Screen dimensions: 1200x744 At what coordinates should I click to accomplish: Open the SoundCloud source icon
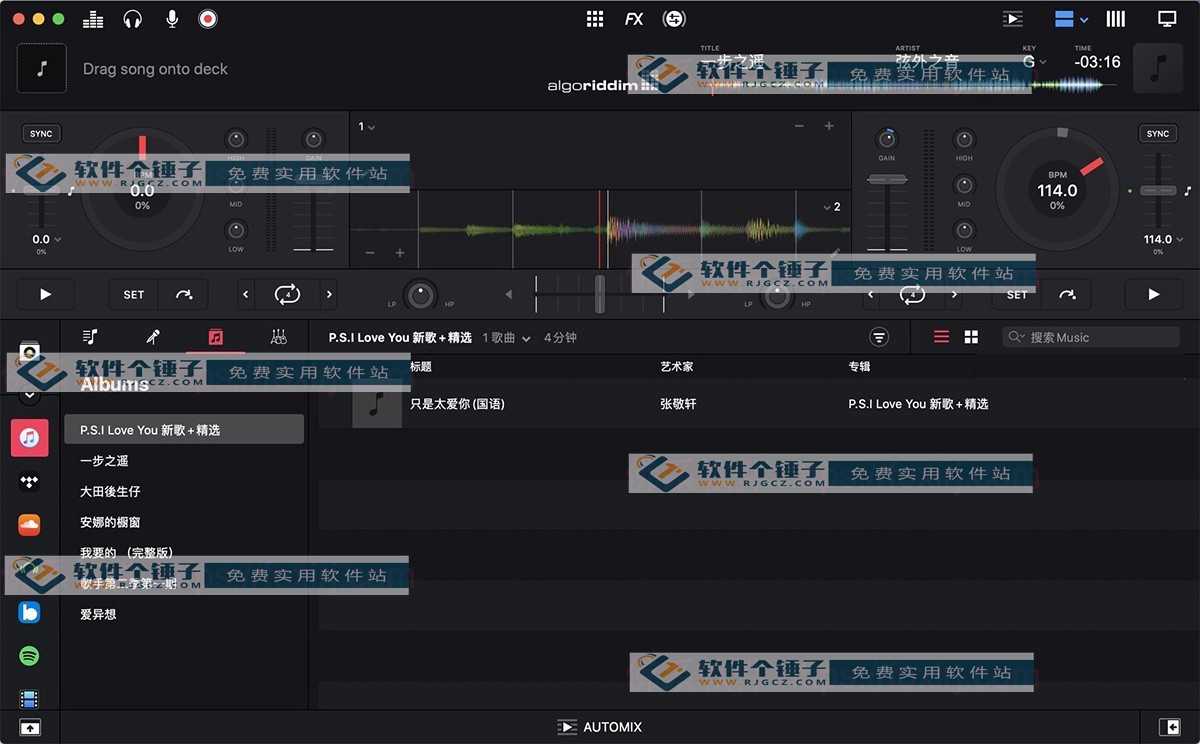coord(30,525)
